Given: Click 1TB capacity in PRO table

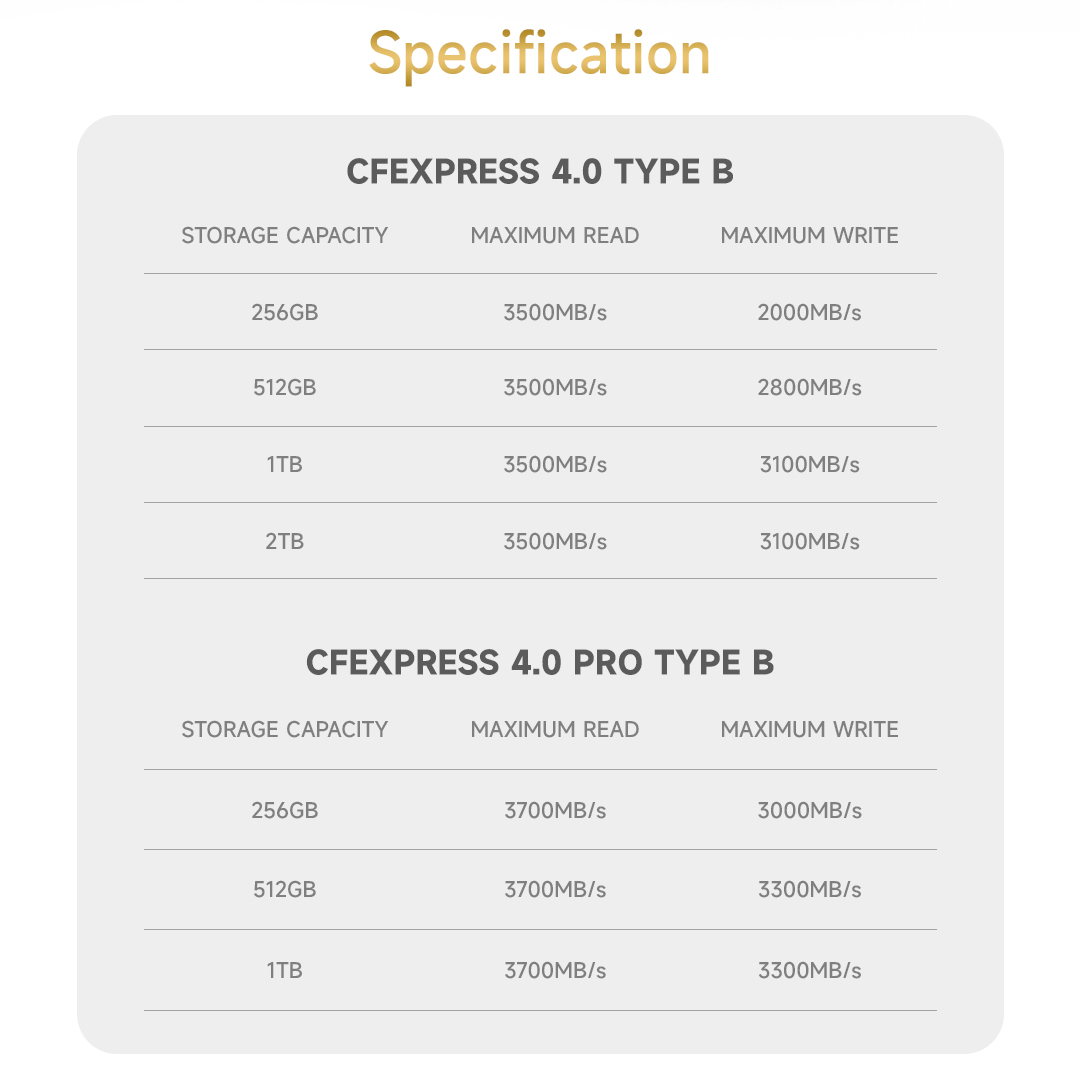Looking at the screenshot, I should pos(284,970).
